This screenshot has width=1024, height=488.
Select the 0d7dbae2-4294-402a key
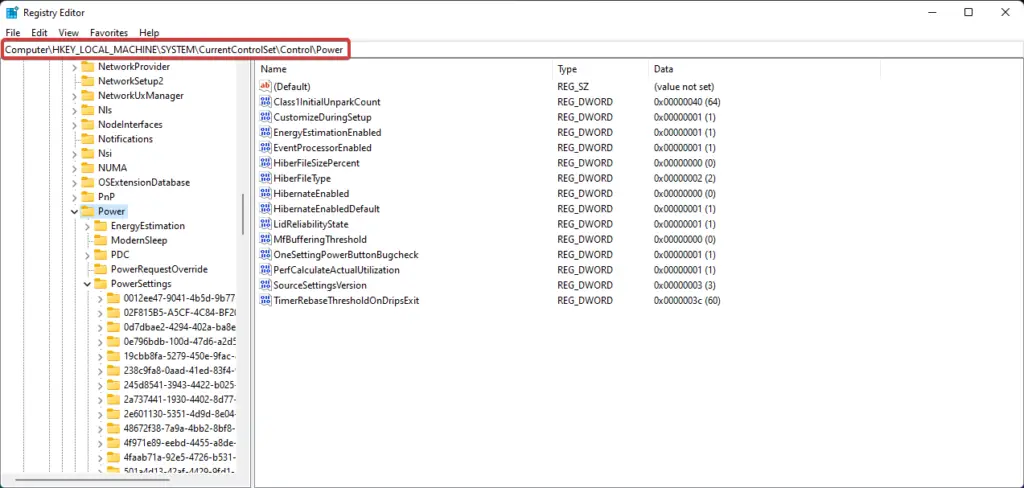180,327
